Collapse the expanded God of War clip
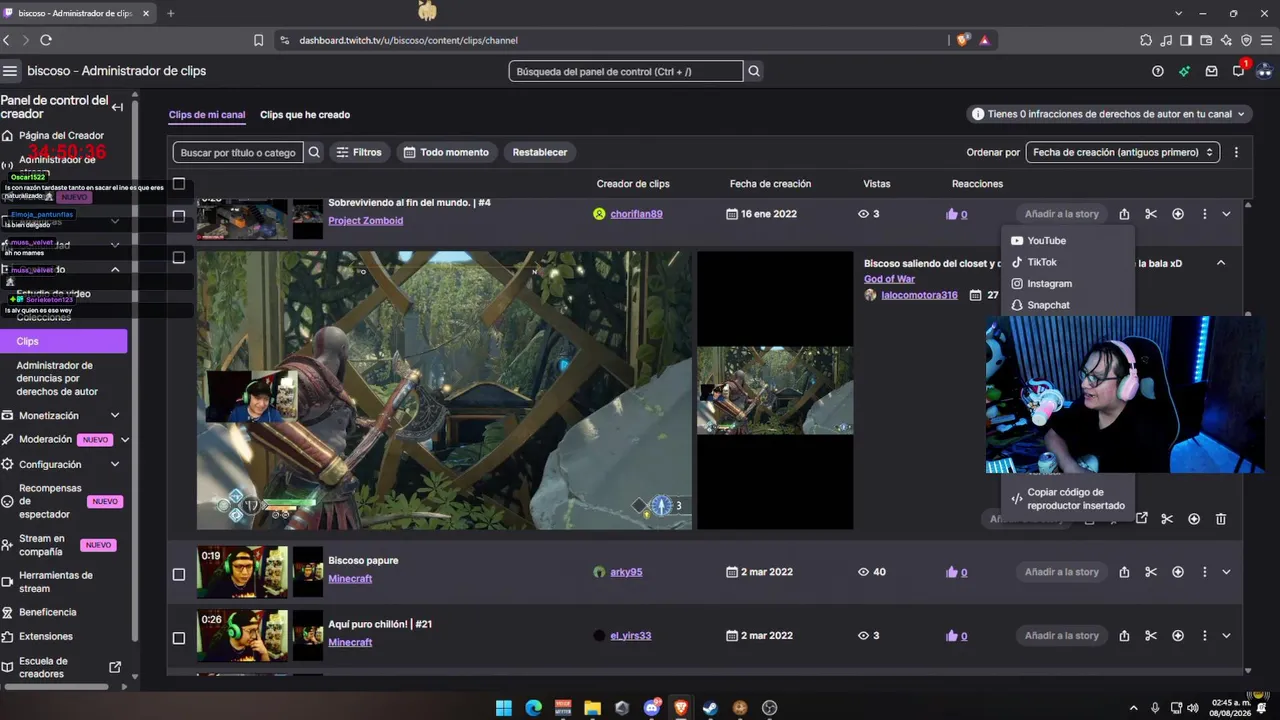 point(1221,263)
